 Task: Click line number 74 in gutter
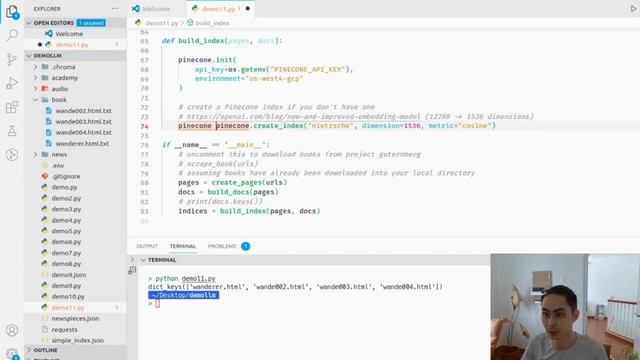point(144,126)
